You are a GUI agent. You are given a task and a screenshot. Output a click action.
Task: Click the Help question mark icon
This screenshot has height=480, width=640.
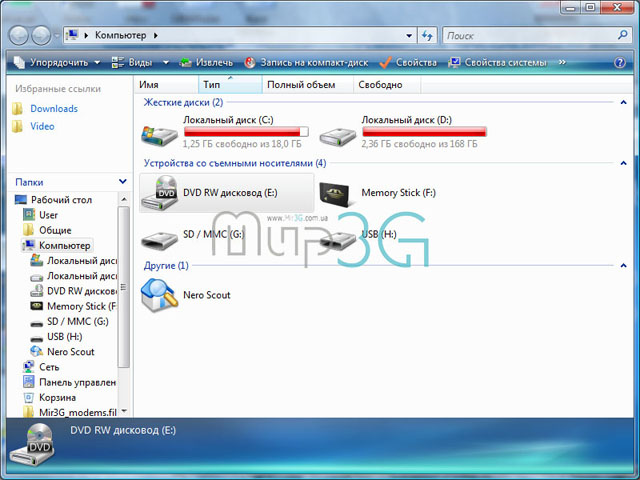pyautogui.click(x=620, y=62)
